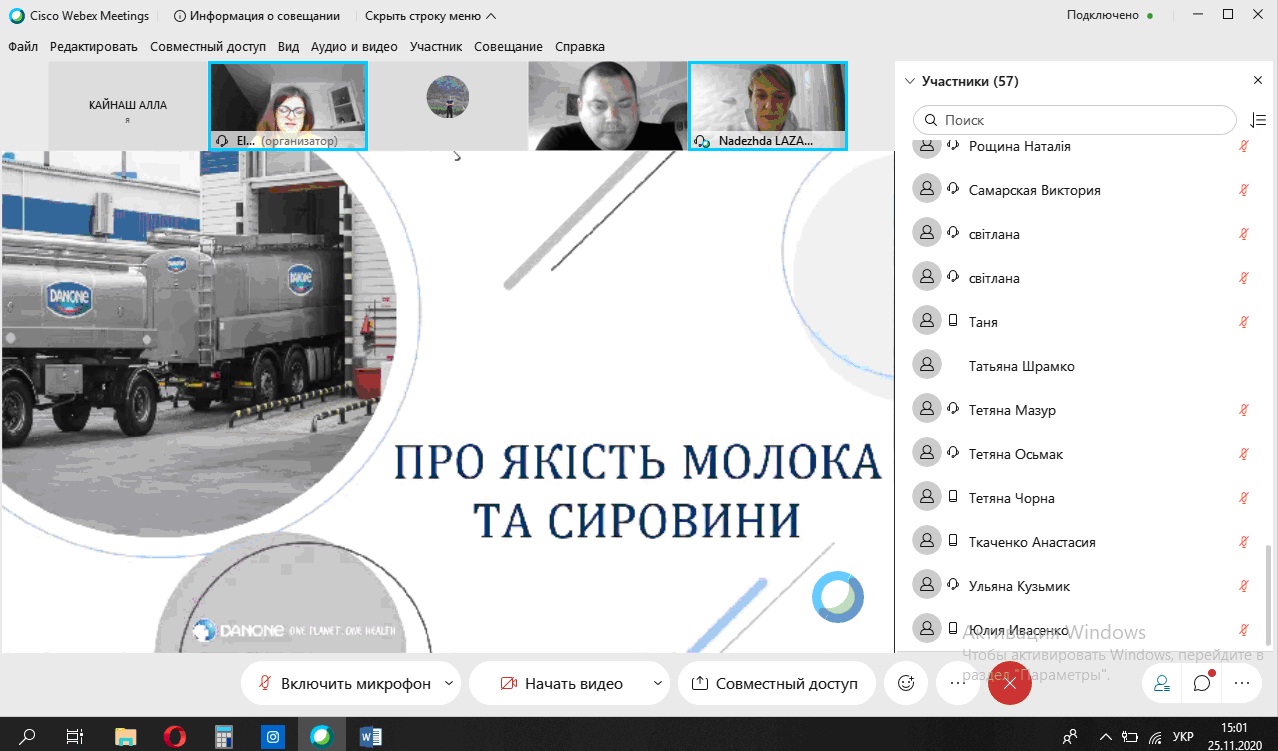
Task: Open panel options ellipsis at far right
Action: (1242, 684)
